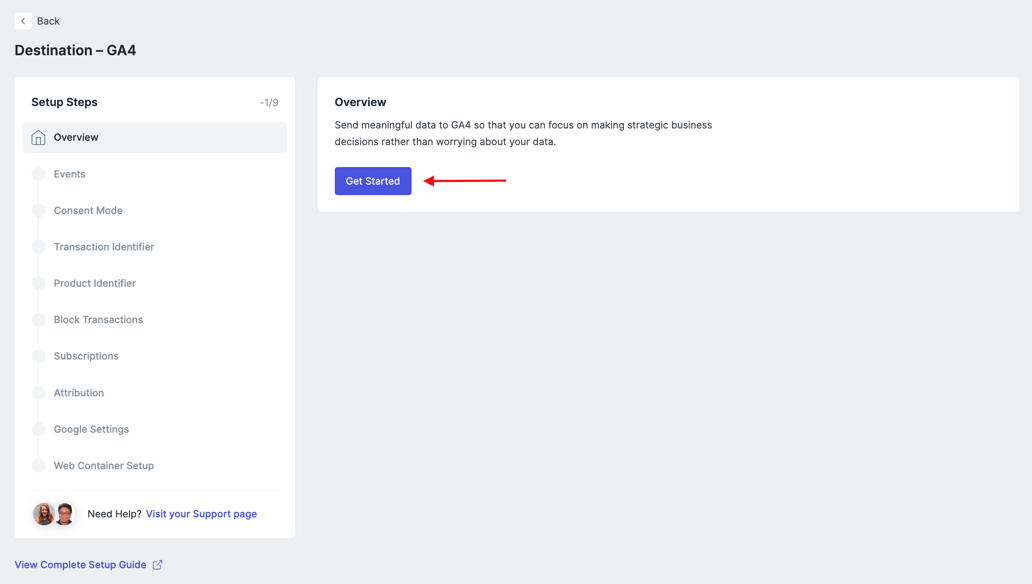Click the Overview home icon
Image resolution: width=1032 pixels, height=584 pixels.
click(x=38, y=138)
